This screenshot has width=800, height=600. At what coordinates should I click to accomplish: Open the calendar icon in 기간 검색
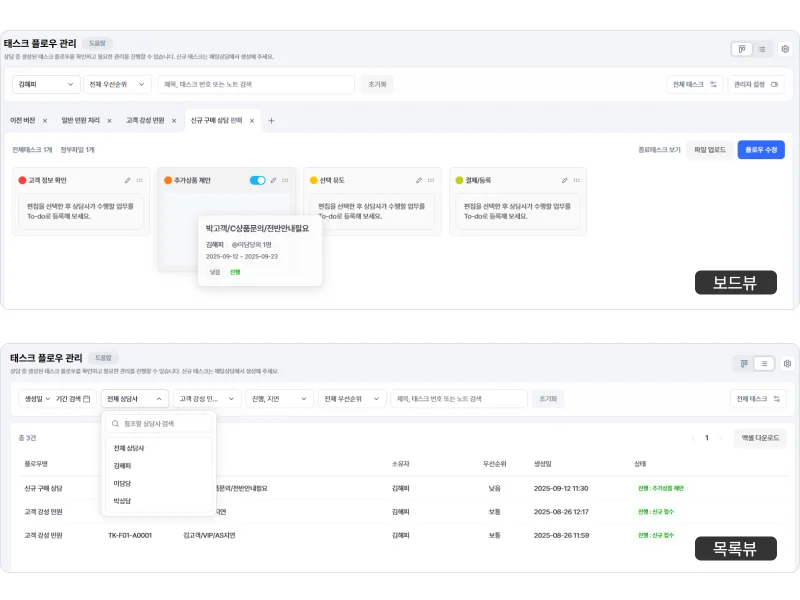click(87, 398)
